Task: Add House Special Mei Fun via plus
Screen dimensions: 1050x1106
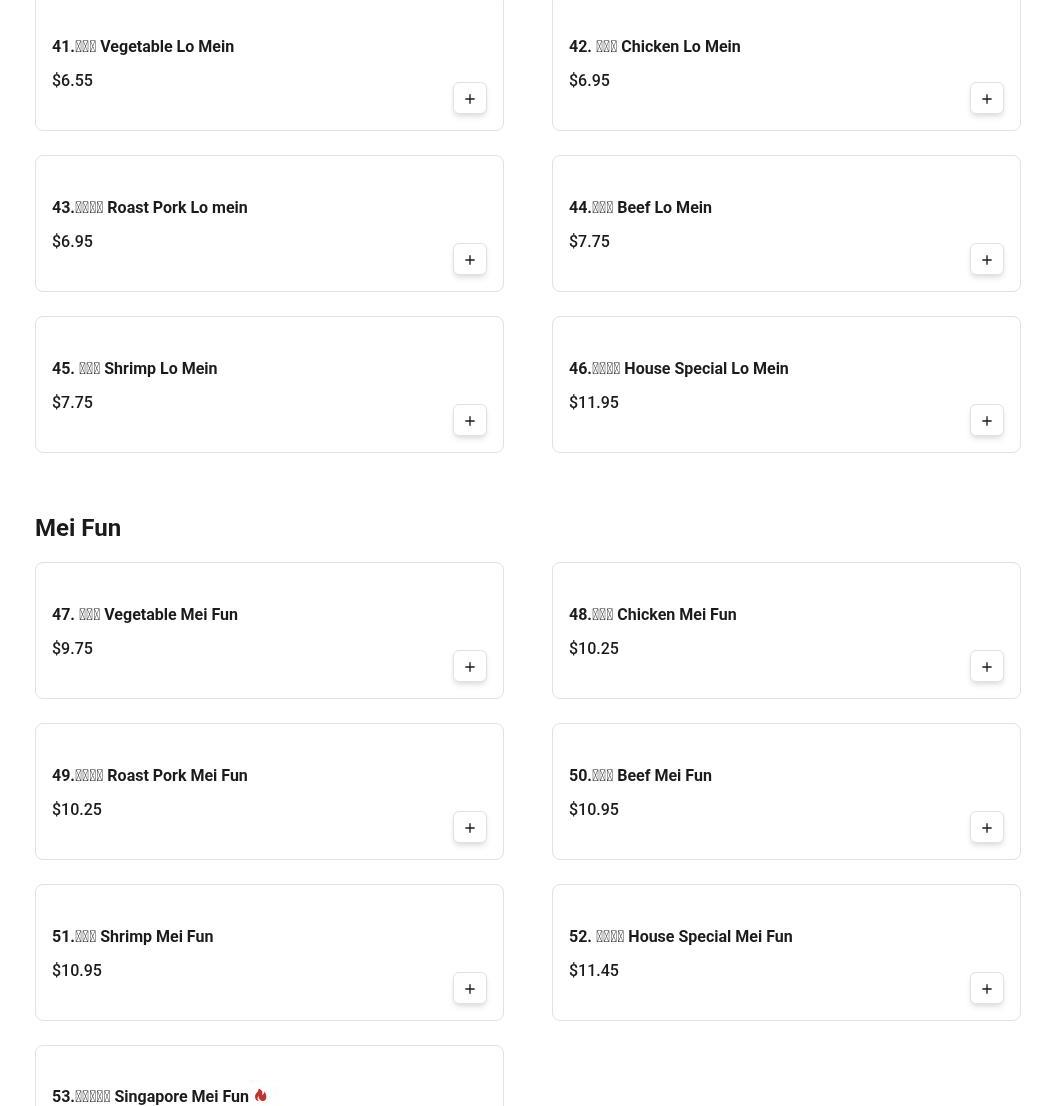Action: [987, 989]
